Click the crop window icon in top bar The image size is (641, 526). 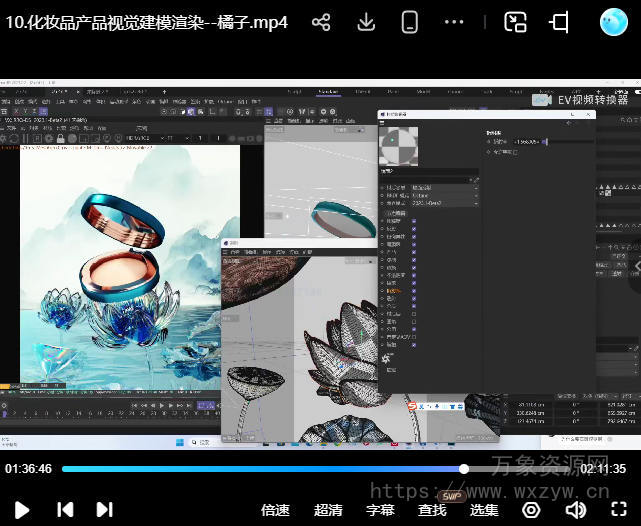click(x=559, y=22)
